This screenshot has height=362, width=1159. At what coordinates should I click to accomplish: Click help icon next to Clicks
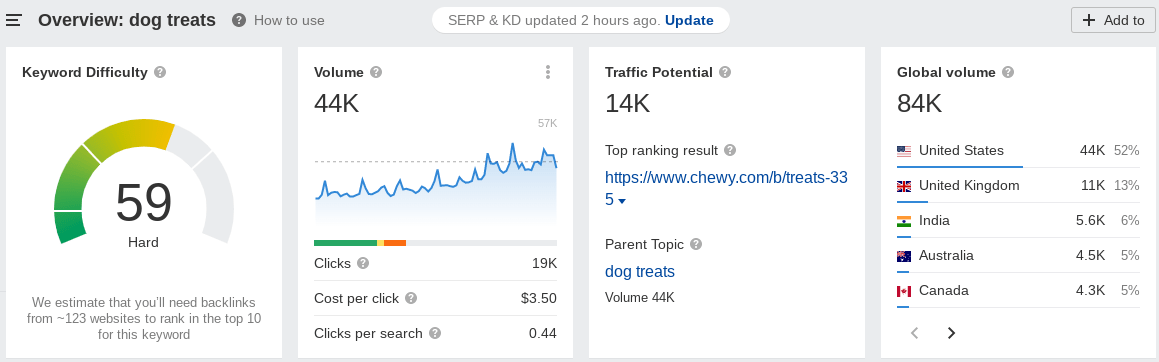click(363, 263)
